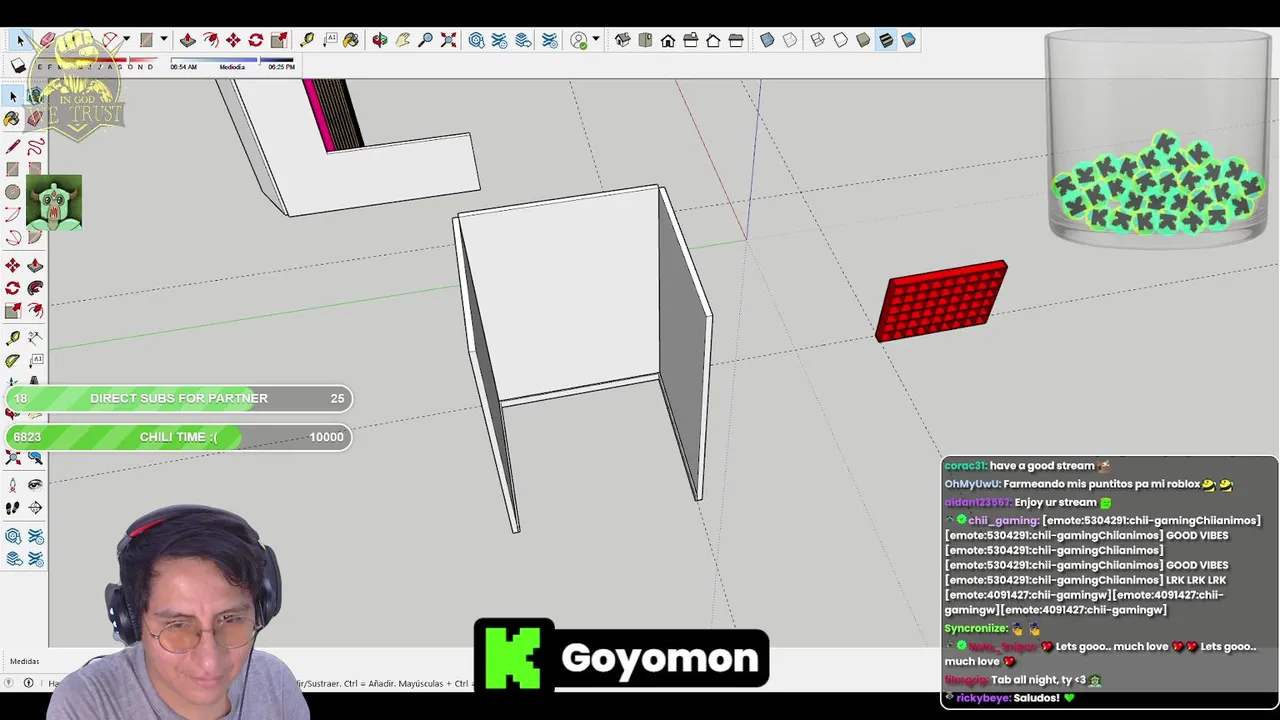Click the info icon in the status bar
This screenshot has height=720, width=1280.
(x=28, y=683)
